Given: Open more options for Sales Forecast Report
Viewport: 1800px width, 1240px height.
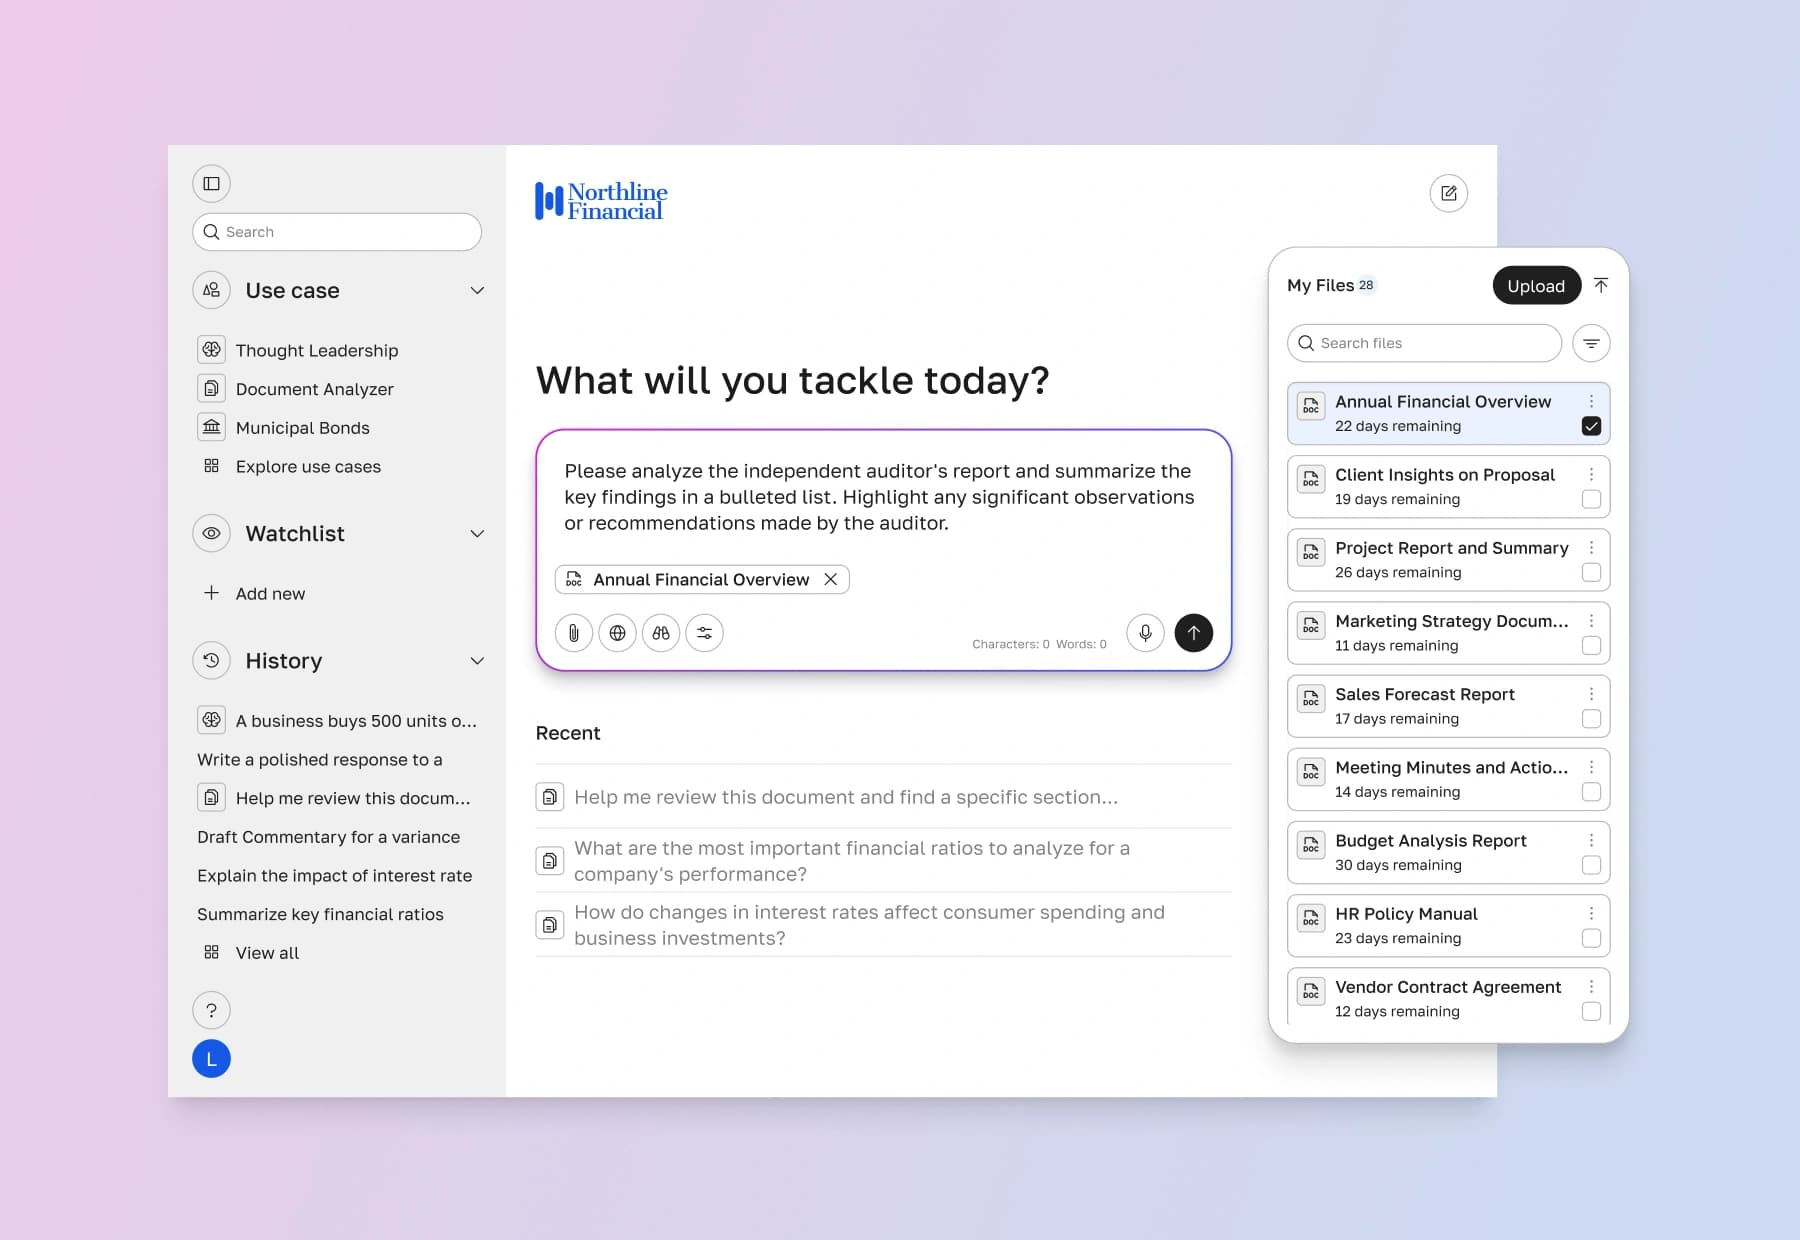Looking at the screenshot, I should click(1591, 694).
